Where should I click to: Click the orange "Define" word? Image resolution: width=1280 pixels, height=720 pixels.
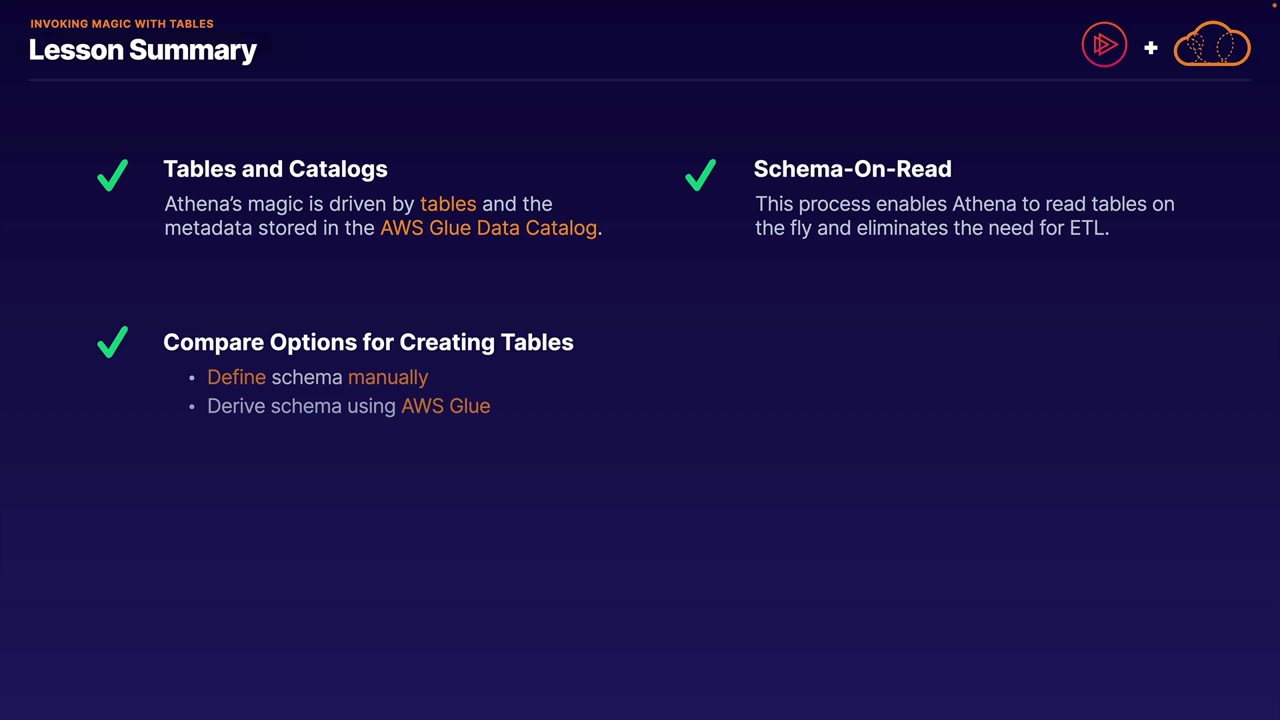pos(236,377)
